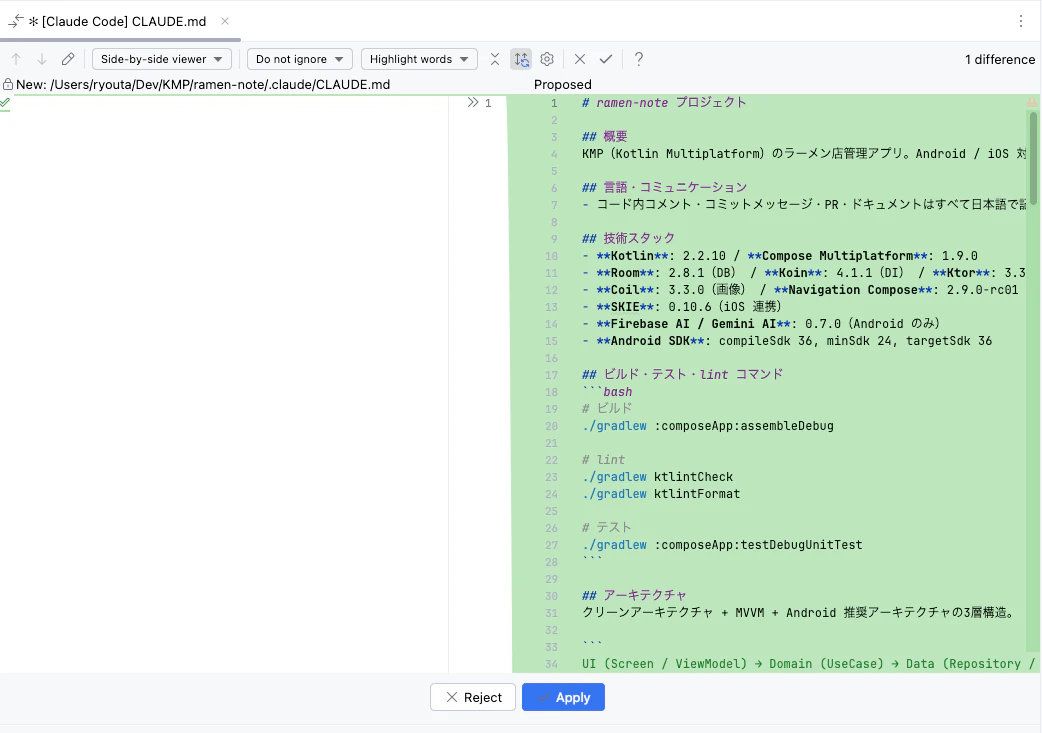Open the Side-by-side viewer dropdown
This screenshot has width=1042, height=733.
tap(161, 59)
